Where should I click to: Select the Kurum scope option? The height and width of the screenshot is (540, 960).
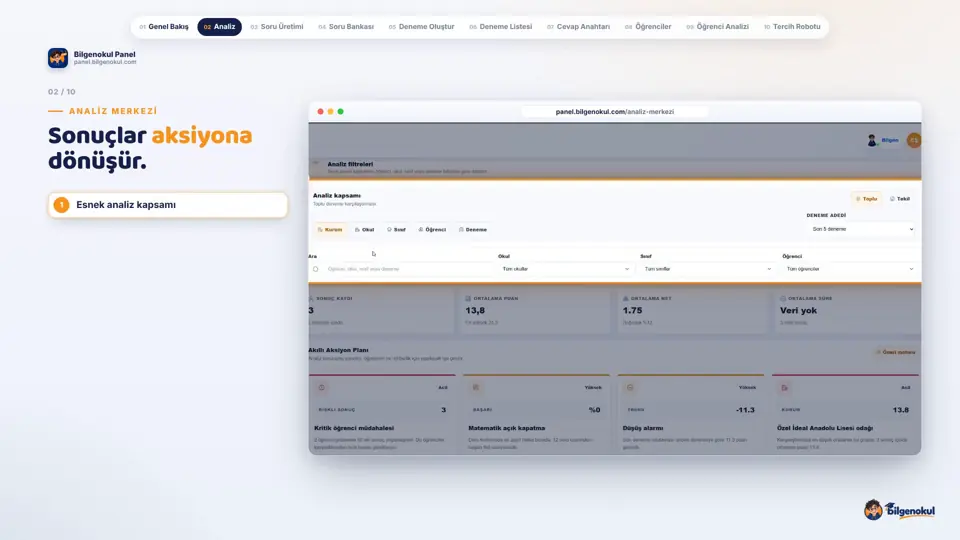[x=330, y=230]
